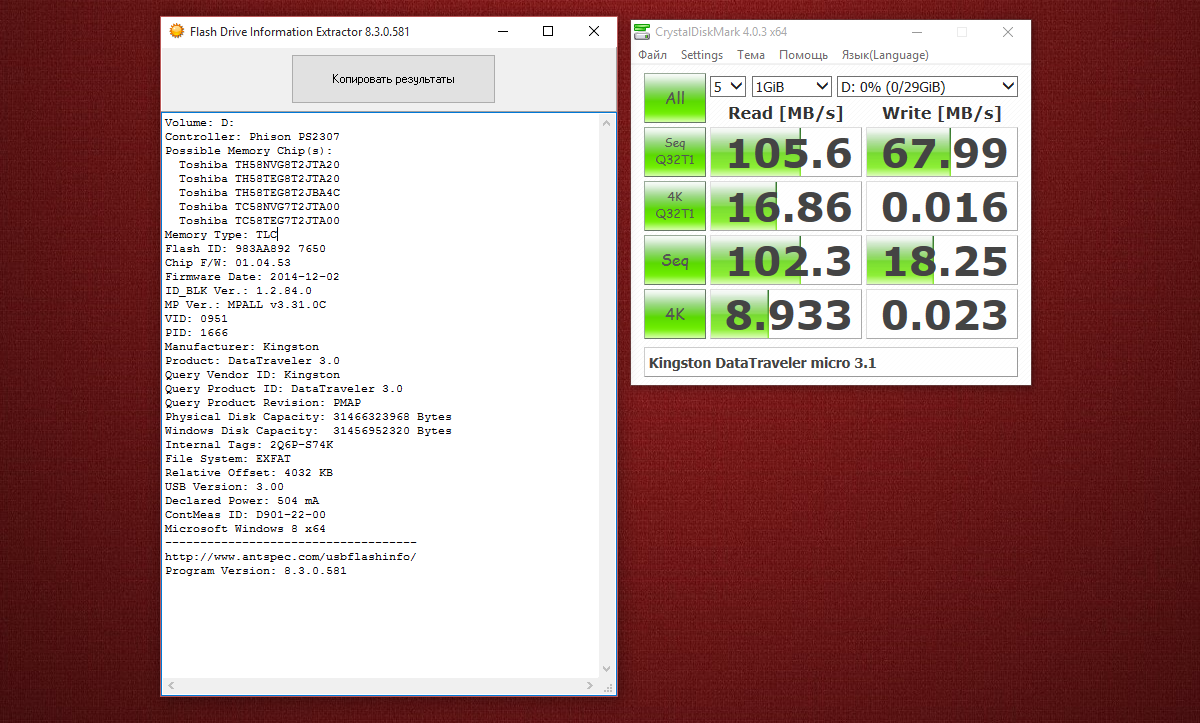Click the 4K Q32T1 read value 16.86

[x=785, y=206]
